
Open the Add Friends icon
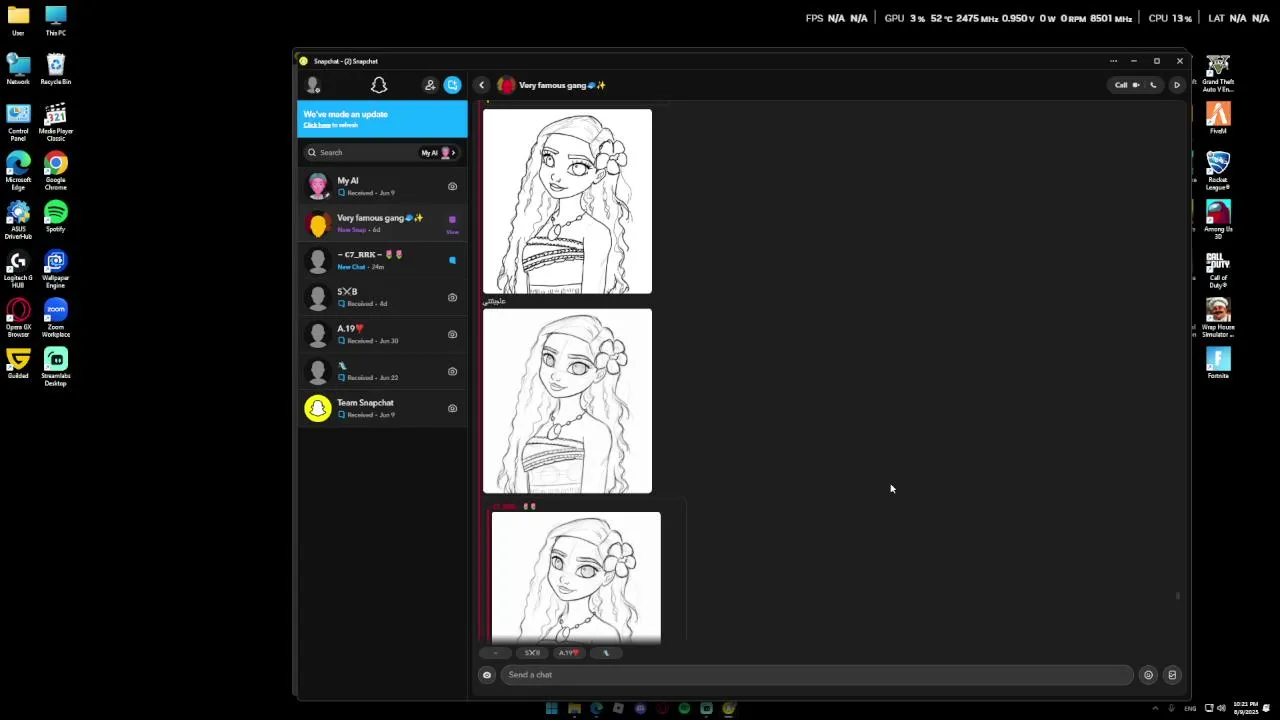tap(430, 85)
